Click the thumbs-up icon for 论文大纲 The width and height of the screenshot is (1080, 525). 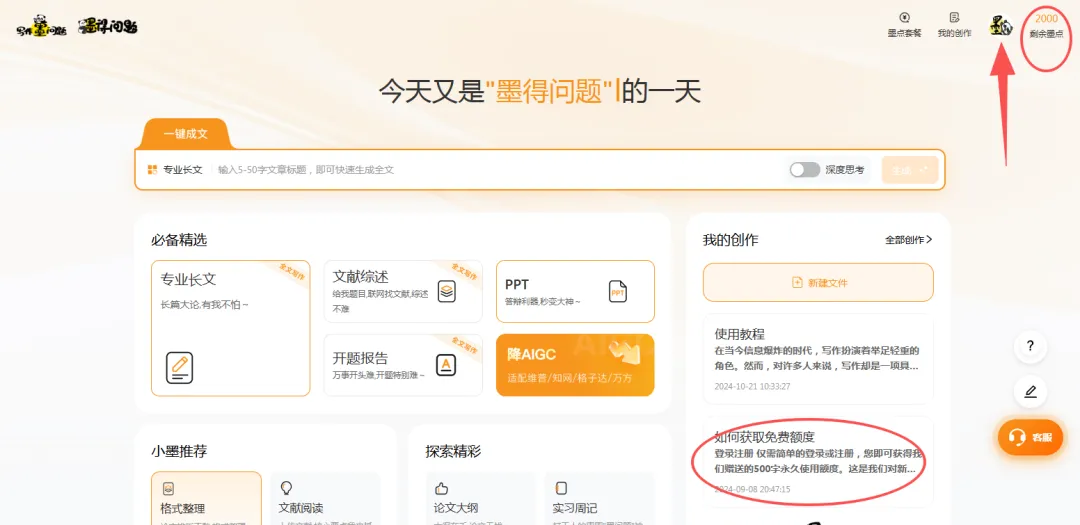click(442, 488)
